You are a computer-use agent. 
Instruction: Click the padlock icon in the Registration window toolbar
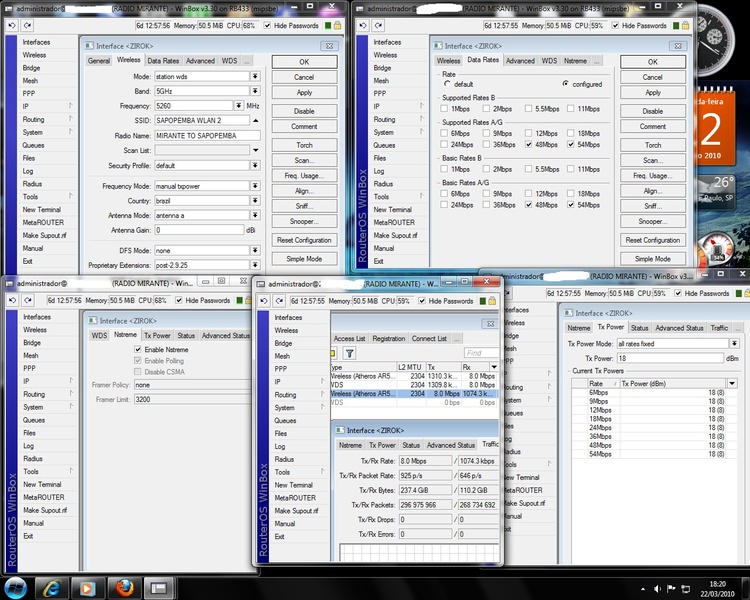(x=492, y=301)
